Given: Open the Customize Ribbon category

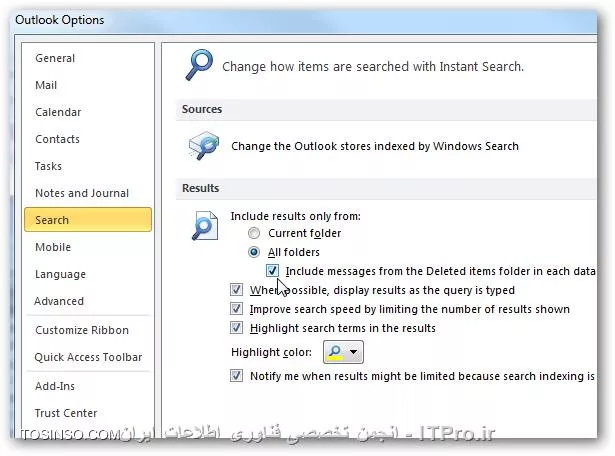Looking at the screenshot, I should point(82,330).
